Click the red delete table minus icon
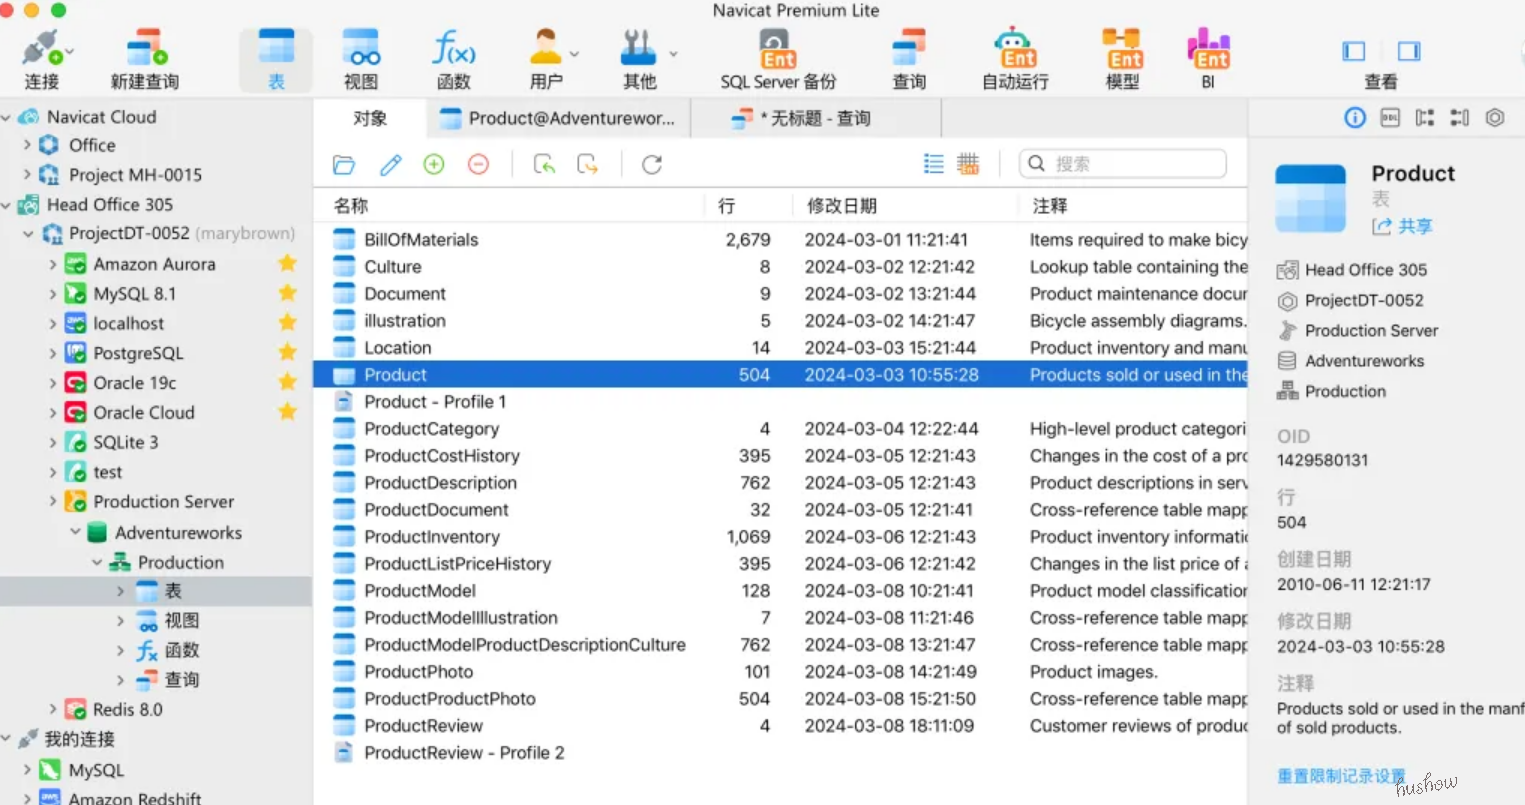Viewport: 1525px width, 805px height. [x=479, y=164]
